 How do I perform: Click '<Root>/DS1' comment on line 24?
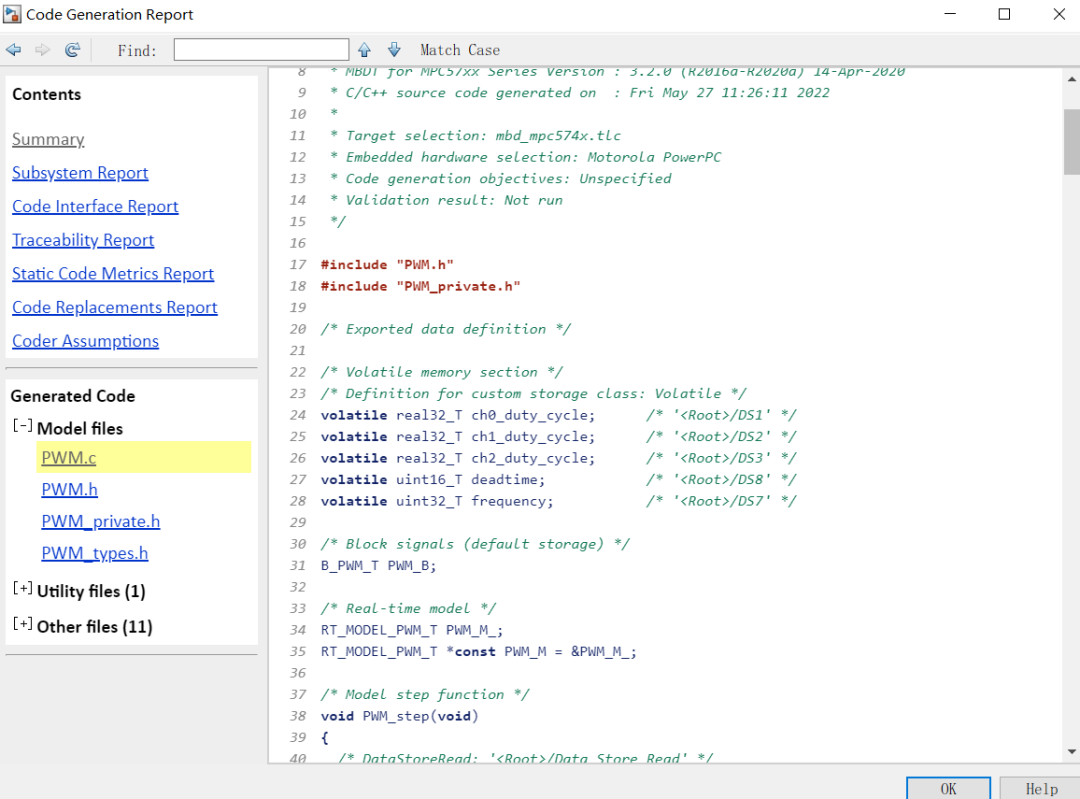[x=721, y=415]
